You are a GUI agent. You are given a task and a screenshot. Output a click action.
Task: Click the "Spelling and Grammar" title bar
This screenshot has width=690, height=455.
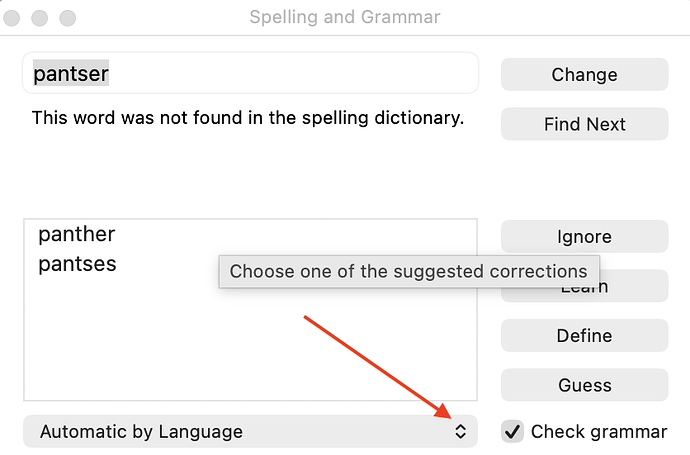click(344, 18)
